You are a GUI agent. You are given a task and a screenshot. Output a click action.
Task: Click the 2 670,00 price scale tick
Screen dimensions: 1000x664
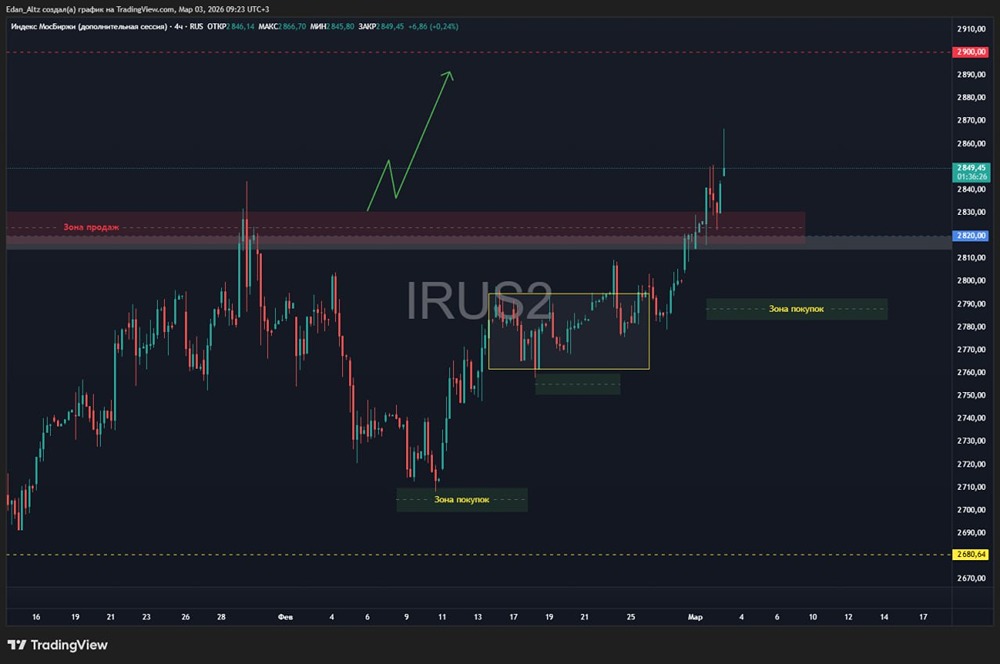pos(971,579)
